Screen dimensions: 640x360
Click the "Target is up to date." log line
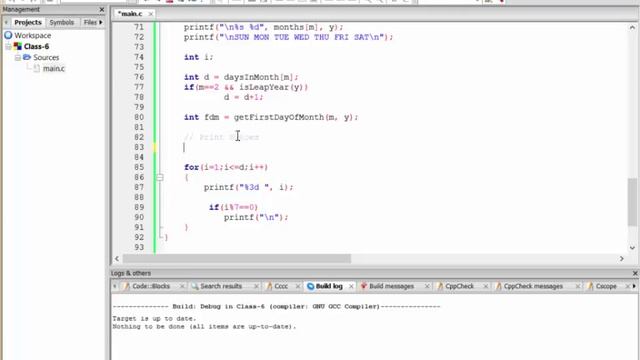click(154, 318)
